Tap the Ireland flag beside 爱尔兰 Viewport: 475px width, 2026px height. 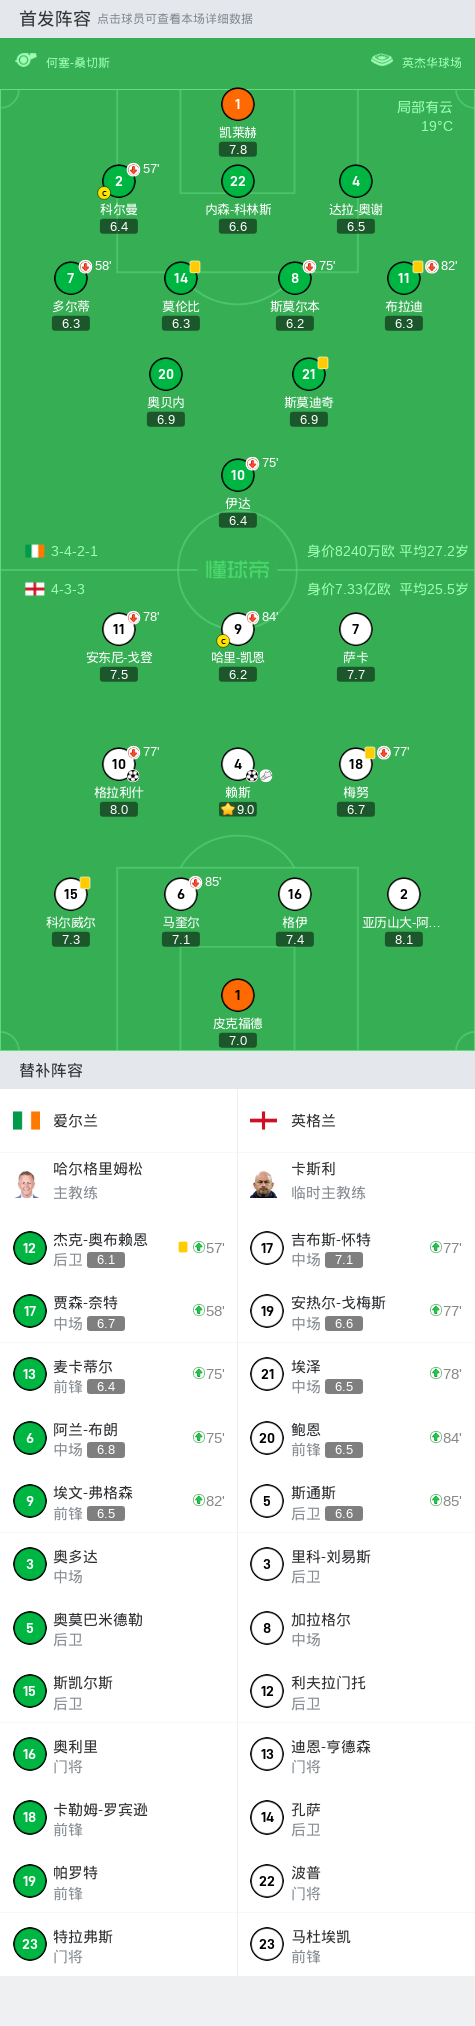(x=27, y=1120)
